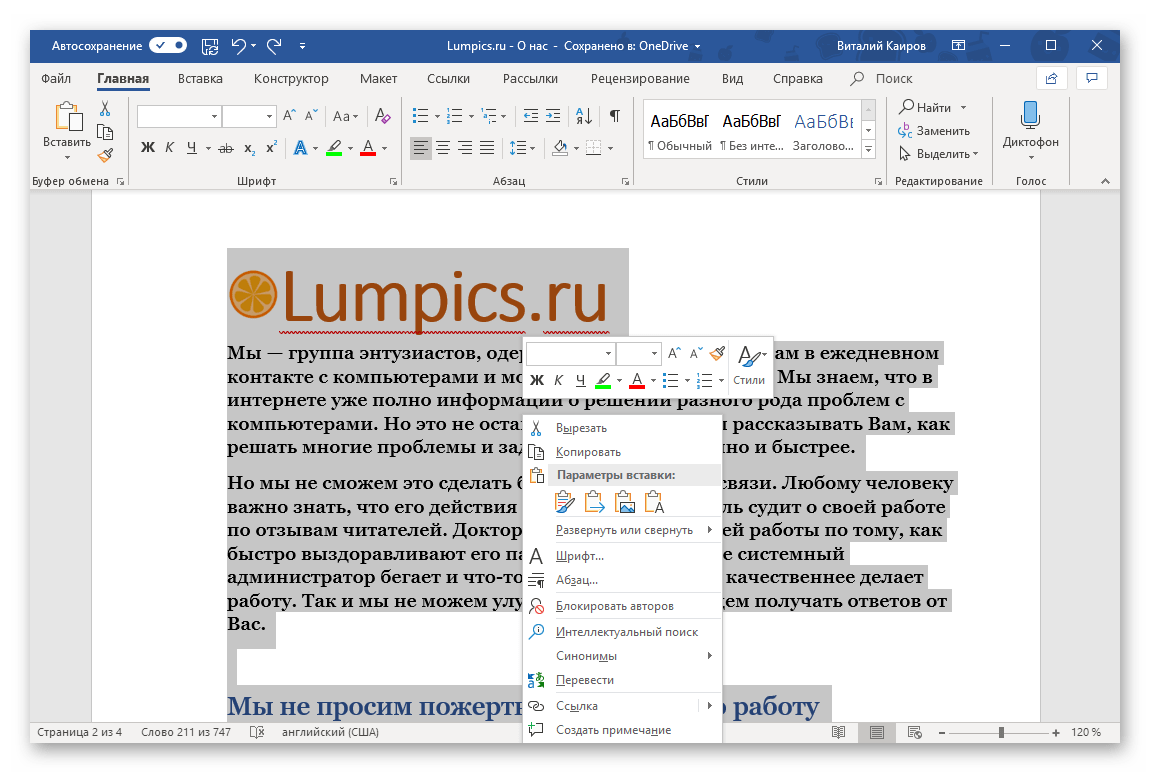Image resolution: width=1150 pixels, height=773 pixels.
Task: Click the ribbon bulleted list icon
Action: (x=421, y=116)
